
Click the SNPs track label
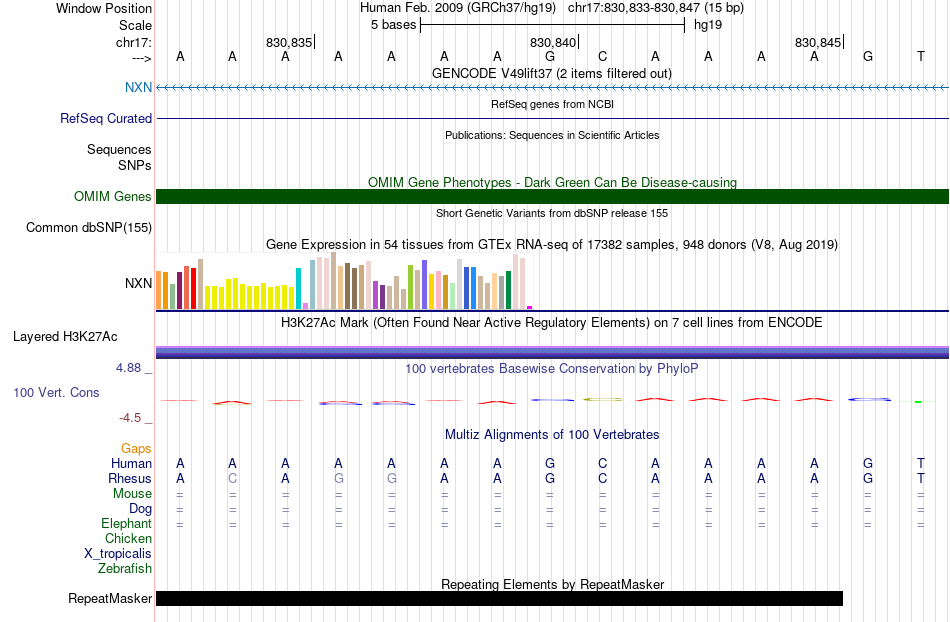pos(135,165)
